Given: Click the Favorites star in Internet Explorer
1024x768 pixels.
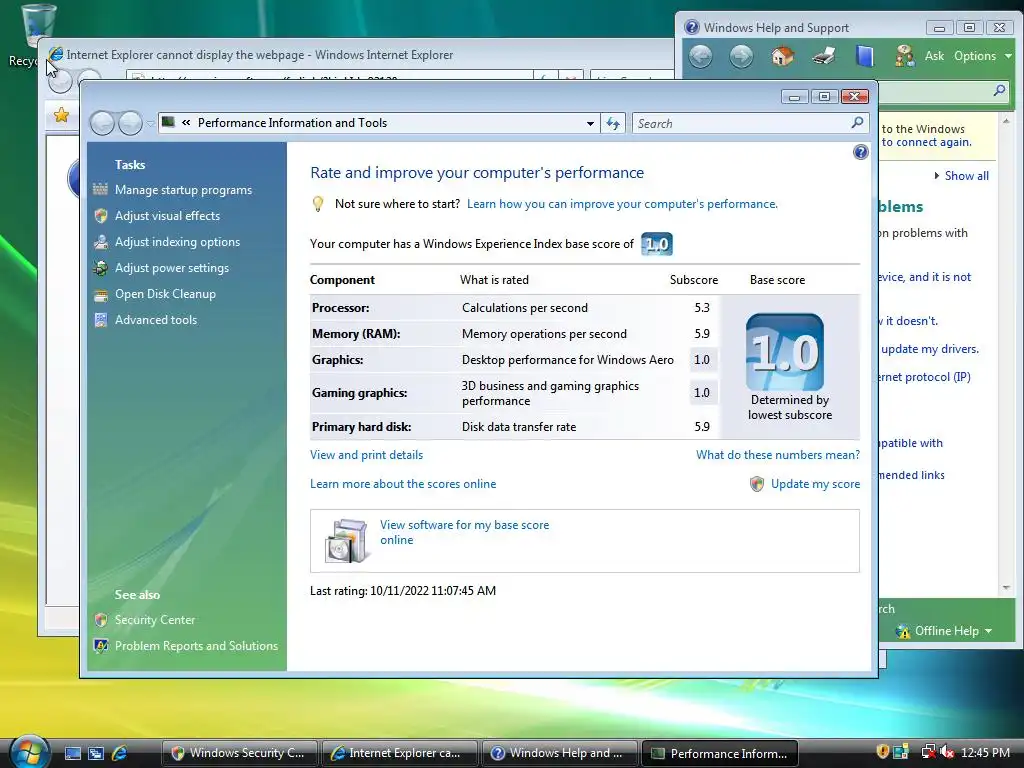Looking at the screenshot, I should point(61,115).
